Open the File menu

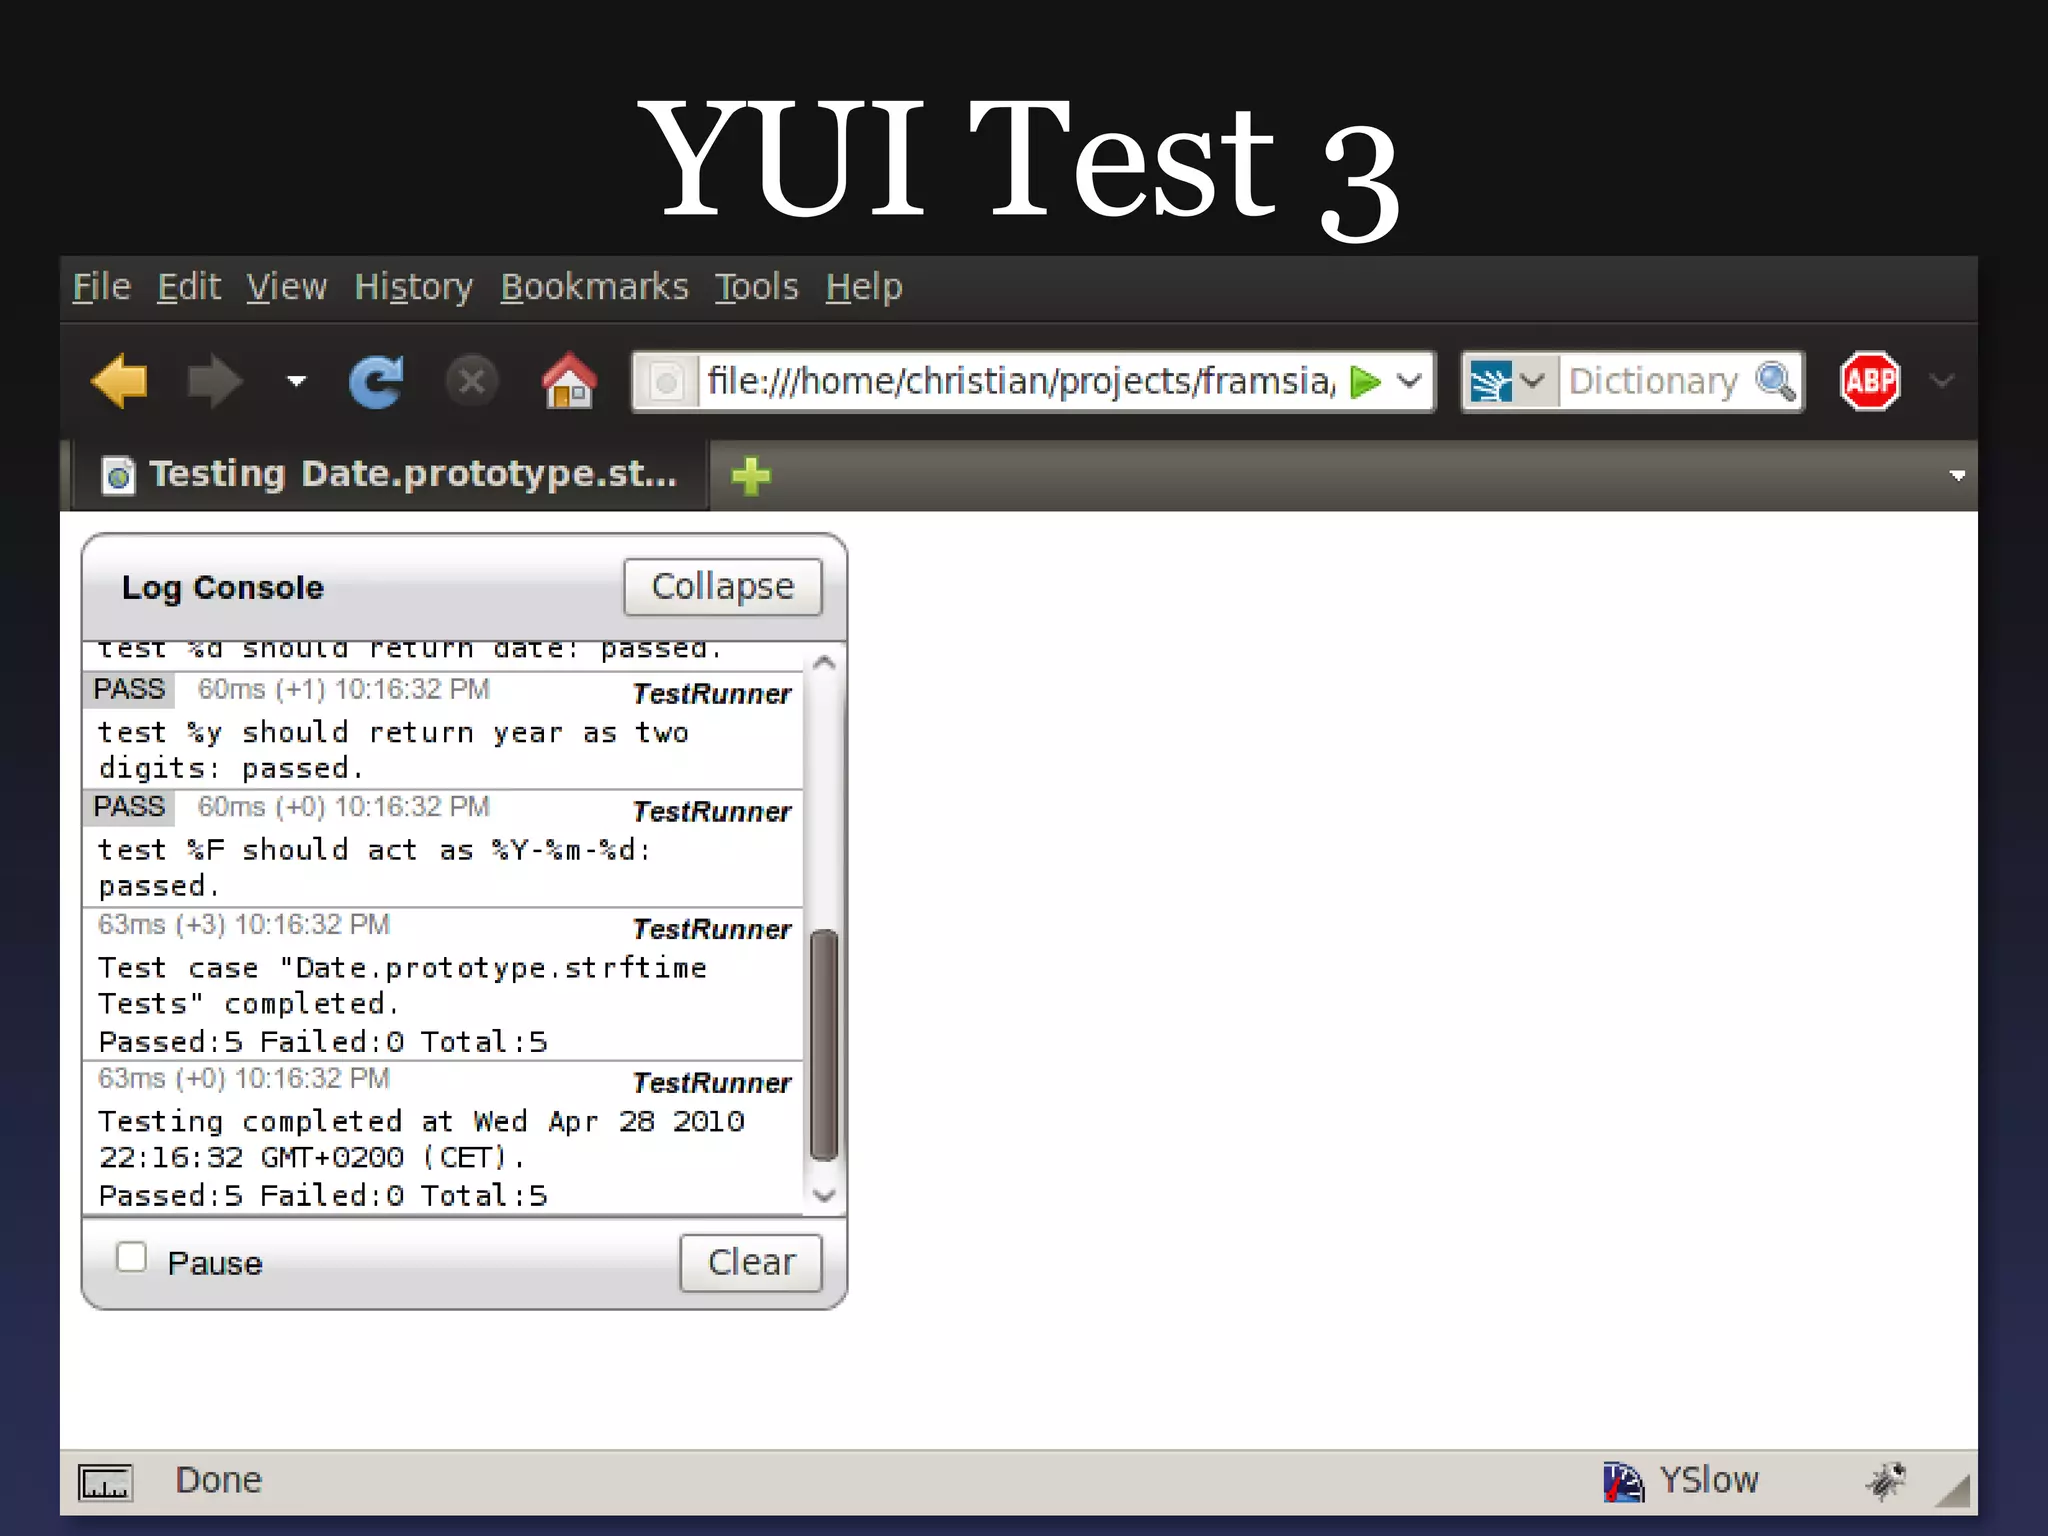click(x=101, y=287)
